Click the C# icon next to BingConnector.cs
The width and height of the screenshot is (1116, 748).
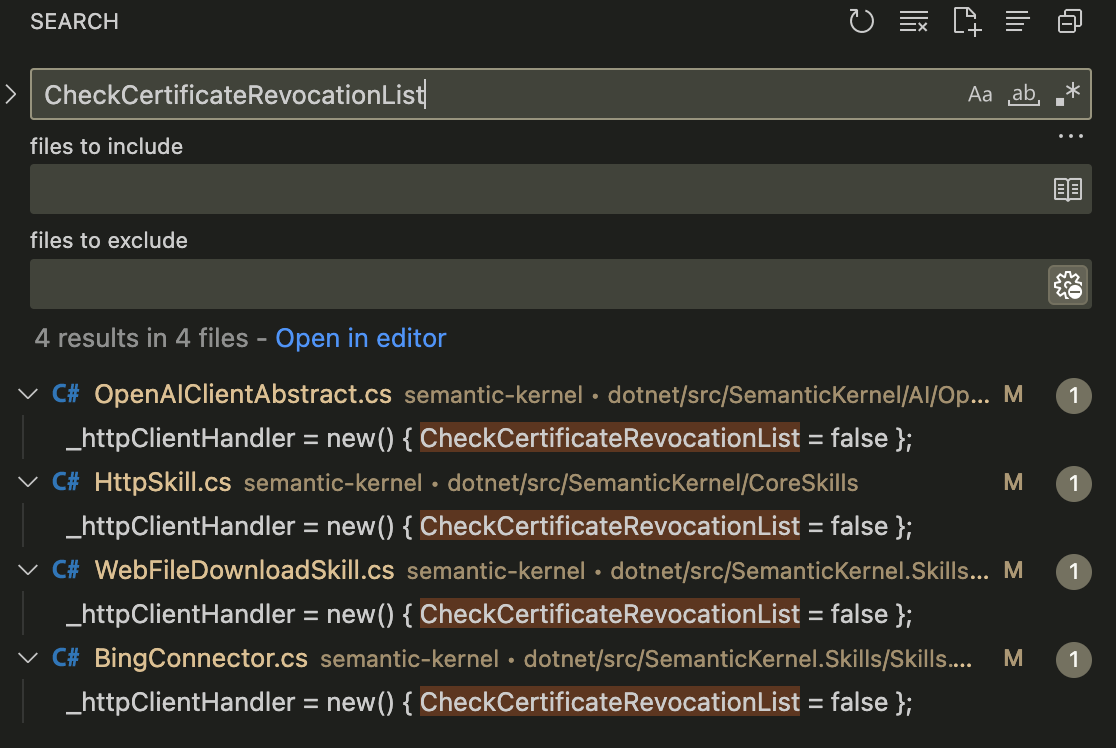[64, 658]
